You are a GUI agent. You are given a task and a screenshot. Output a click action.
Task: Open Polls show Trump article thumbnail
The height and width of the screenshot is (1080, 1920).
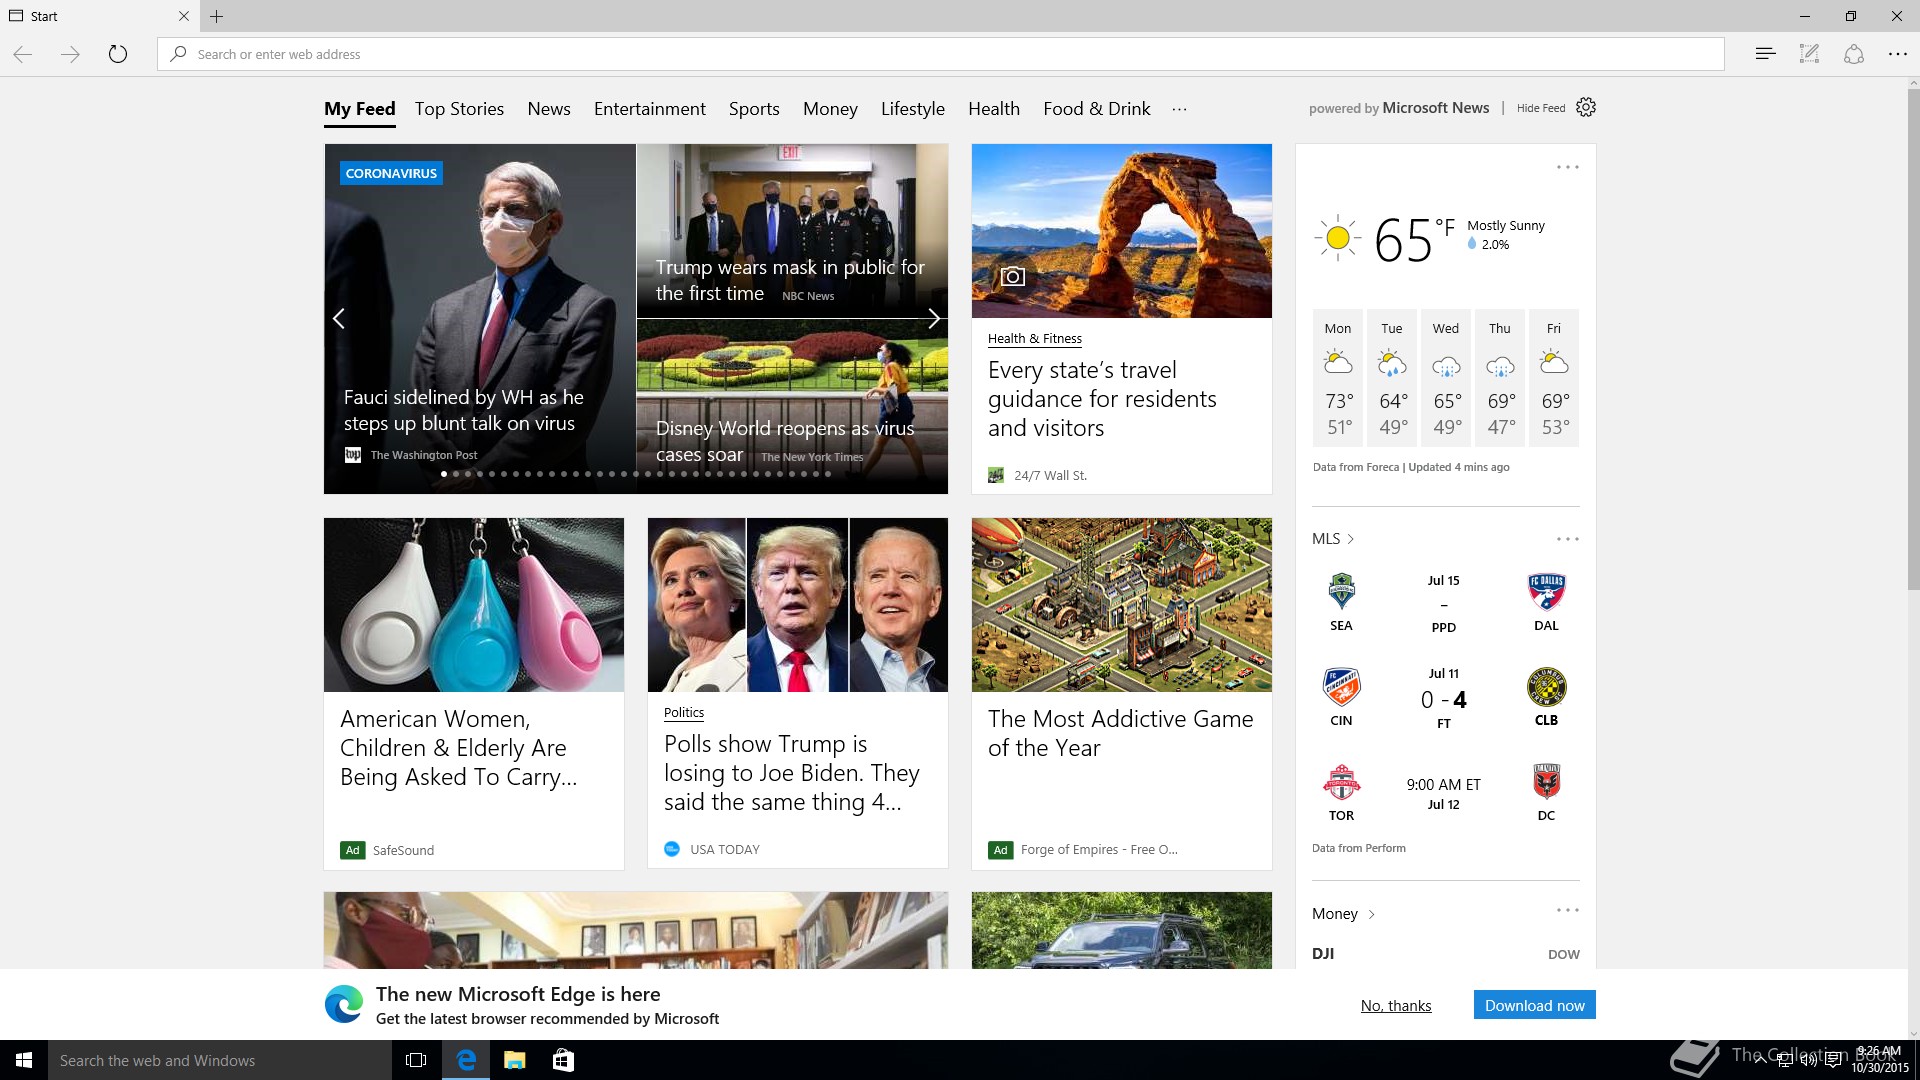coord(798,605)
